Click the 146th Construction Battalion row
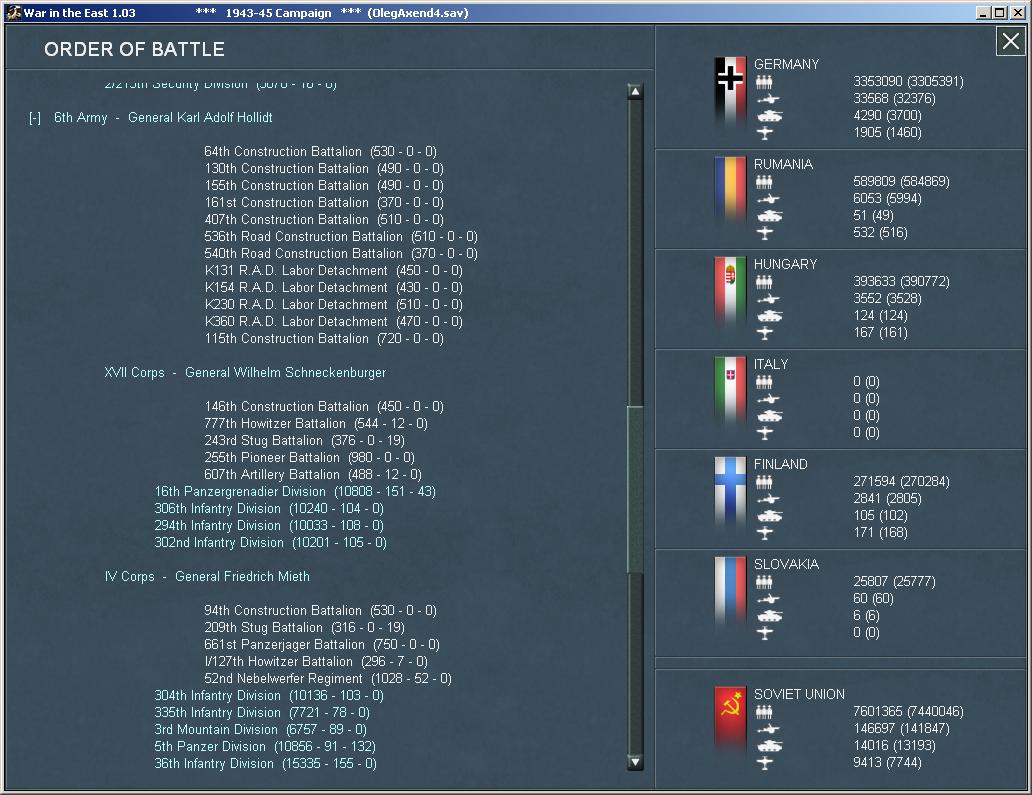The image size is (1032, 795). [x=324, y=407]
